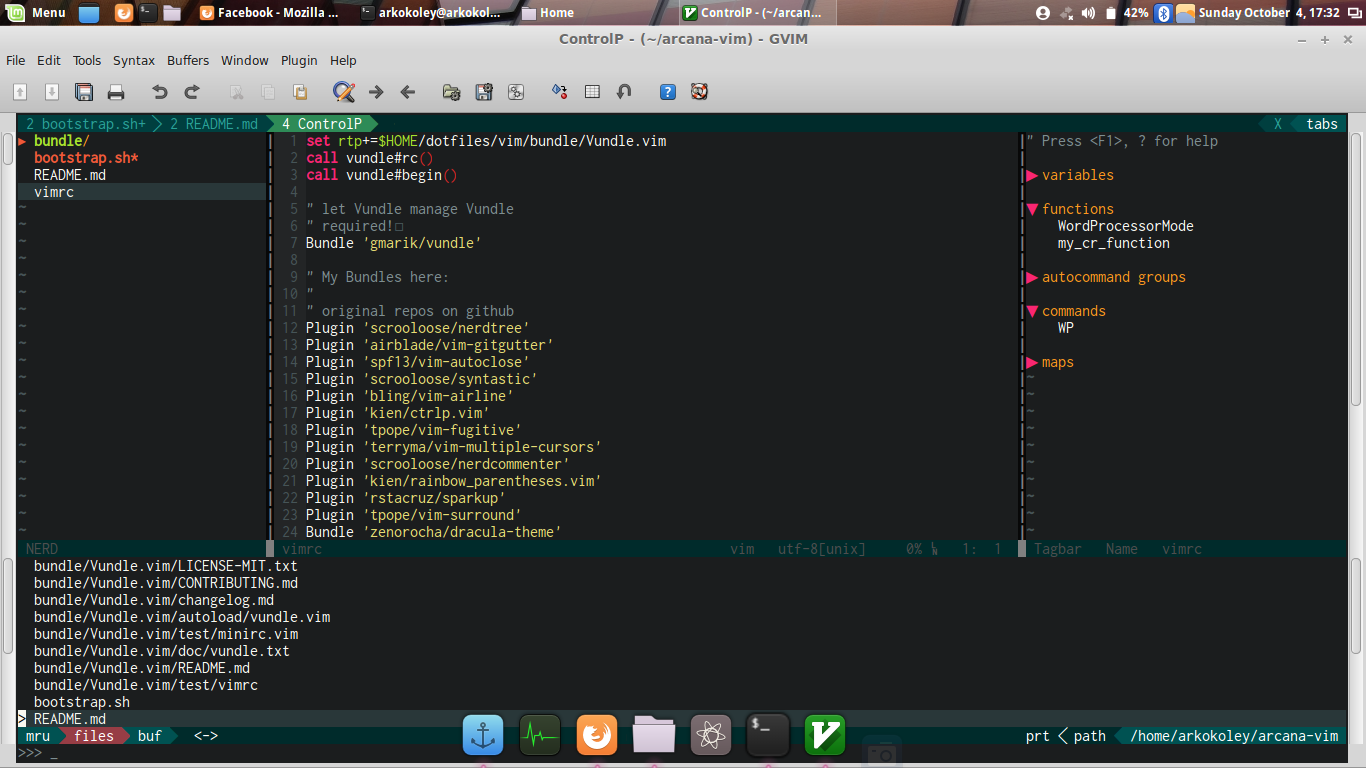Click the Undo toolbar icon

(160, 92)
